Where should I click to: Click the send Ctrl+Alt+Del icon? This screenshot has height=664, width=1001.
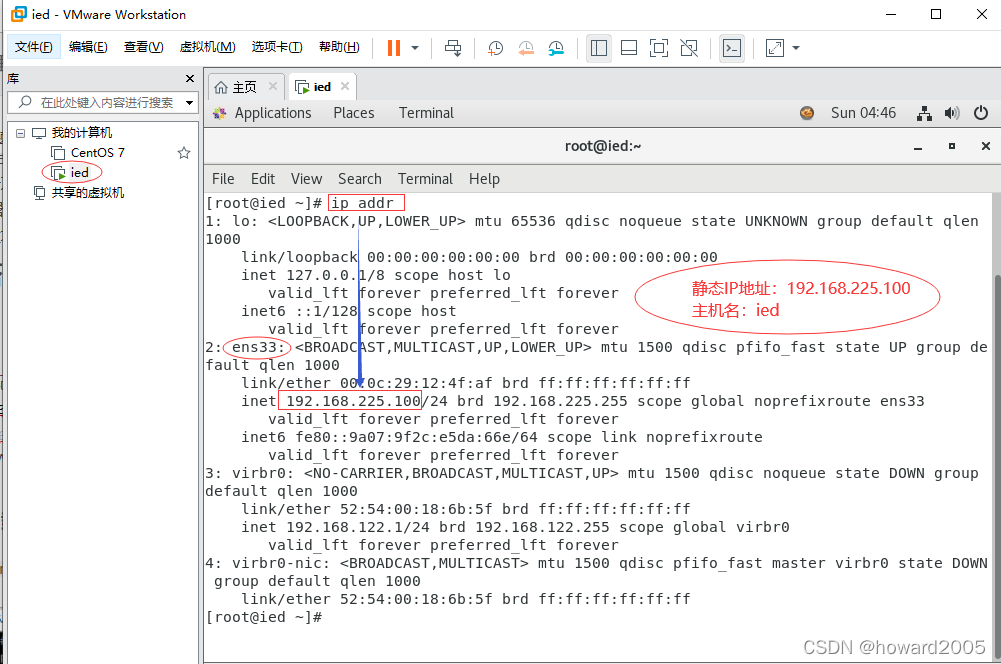(x=453, y=48)
